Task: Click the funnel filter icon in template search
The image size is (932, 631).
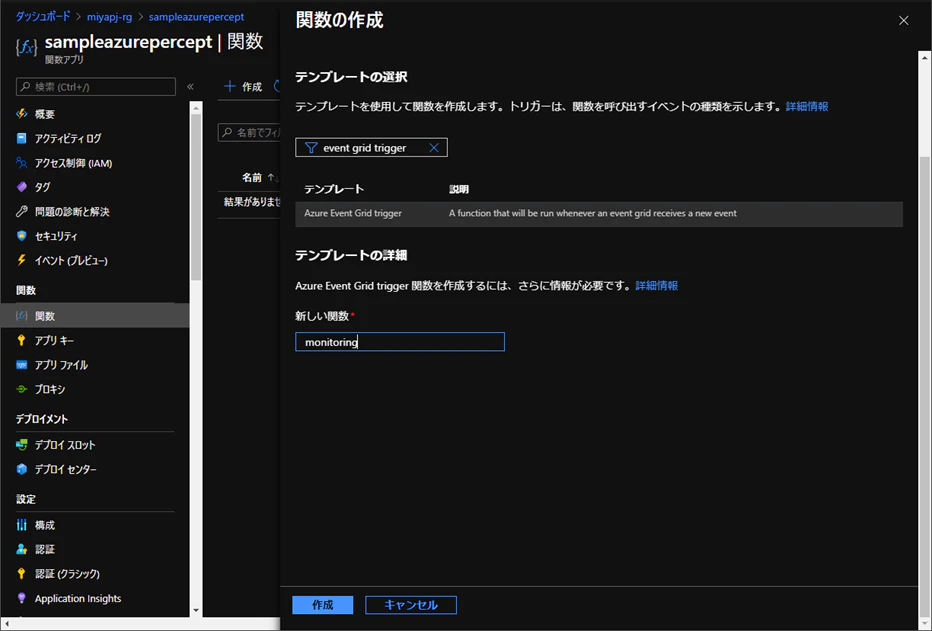Action: 311,148
